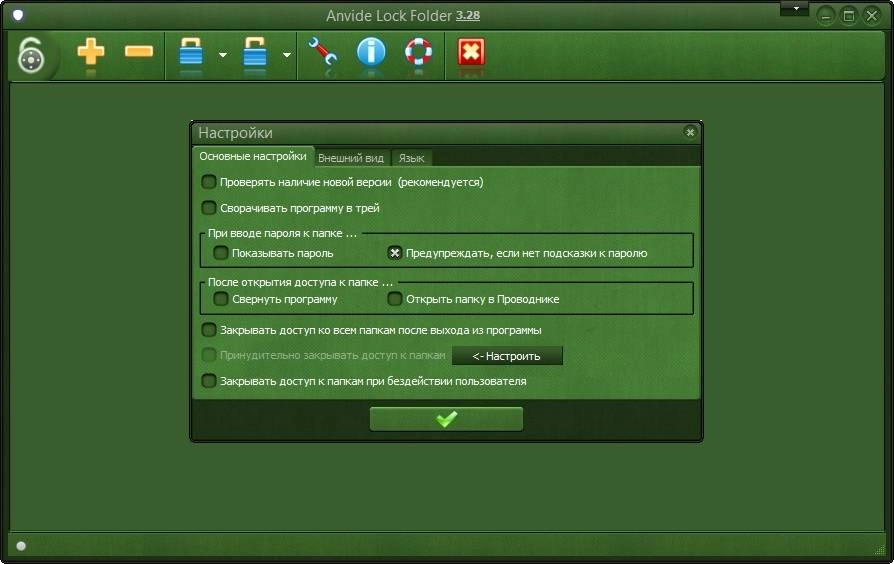Viewport: 894px width, 564px height.
Task: Minimize the Anvide Lock Folder window
Action: (x=825, y=16)
